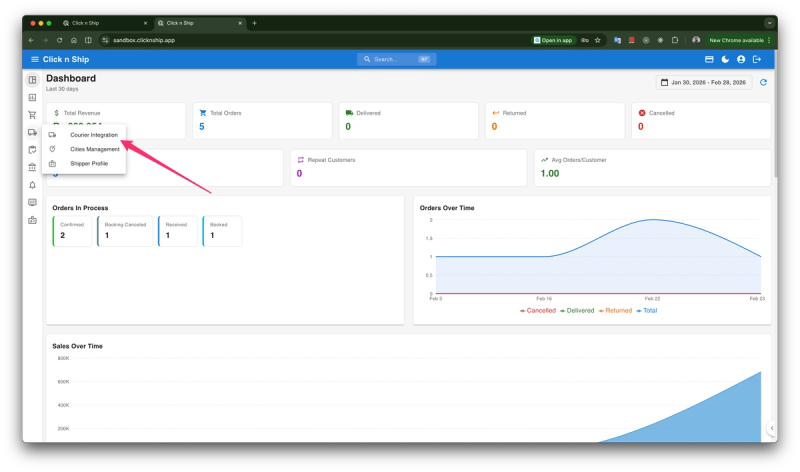Click the Total Orders card

click(262, 120)
